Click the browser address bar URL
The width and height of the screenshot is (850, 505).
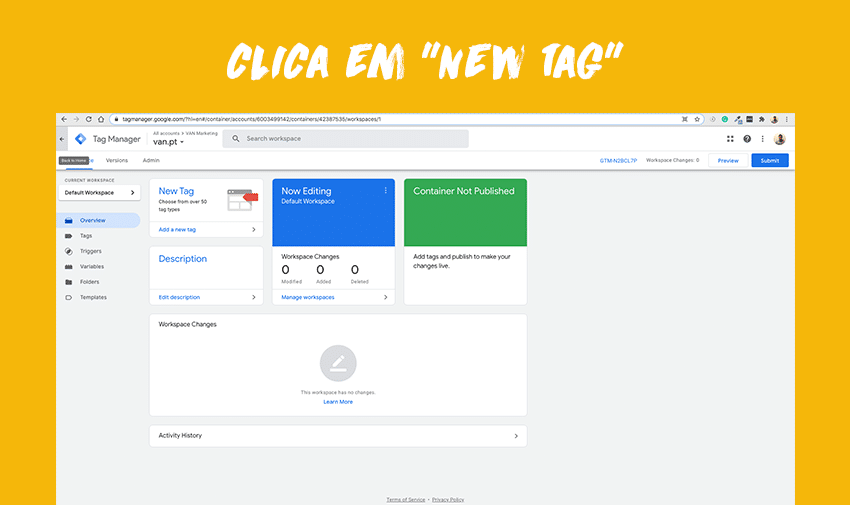tap(252, 119)
